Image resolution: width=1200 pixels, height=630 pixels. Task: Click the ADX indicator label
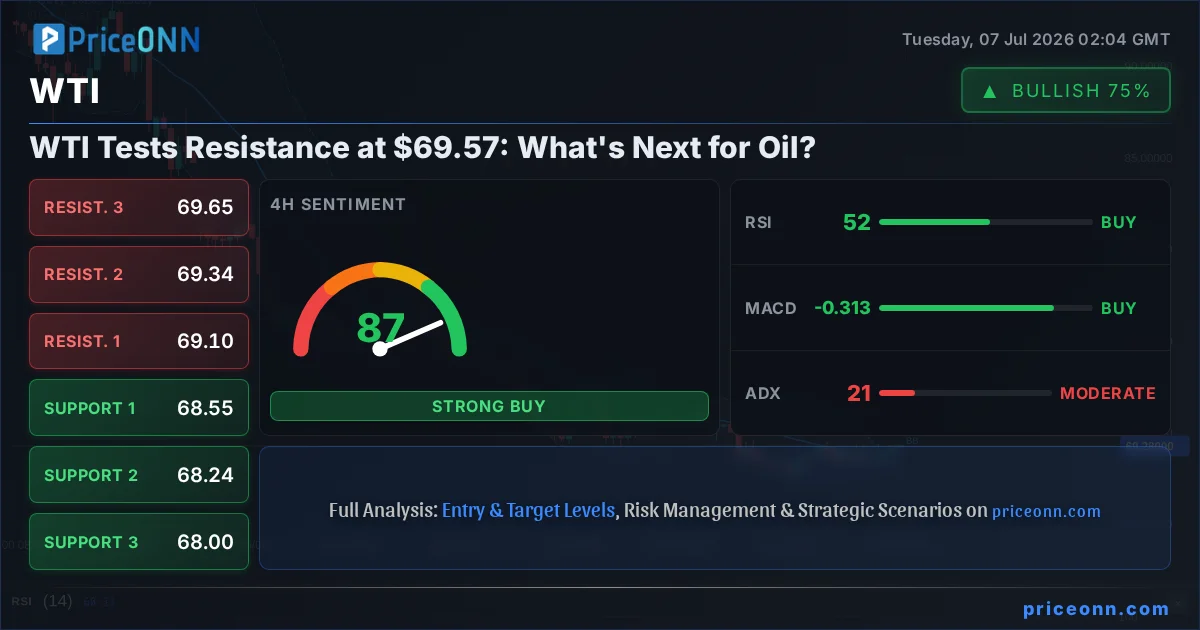(x=763, y=393)
